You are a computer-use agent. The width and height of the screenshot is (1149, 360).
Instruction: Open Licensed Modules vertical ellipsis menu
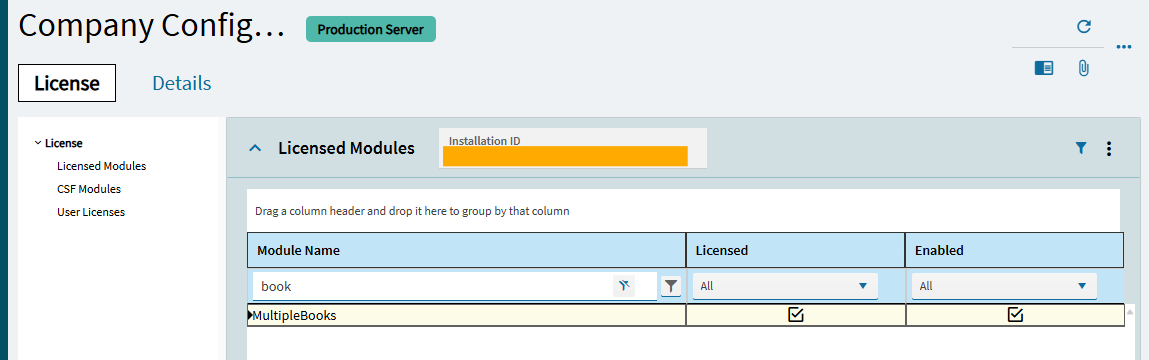1109,149
